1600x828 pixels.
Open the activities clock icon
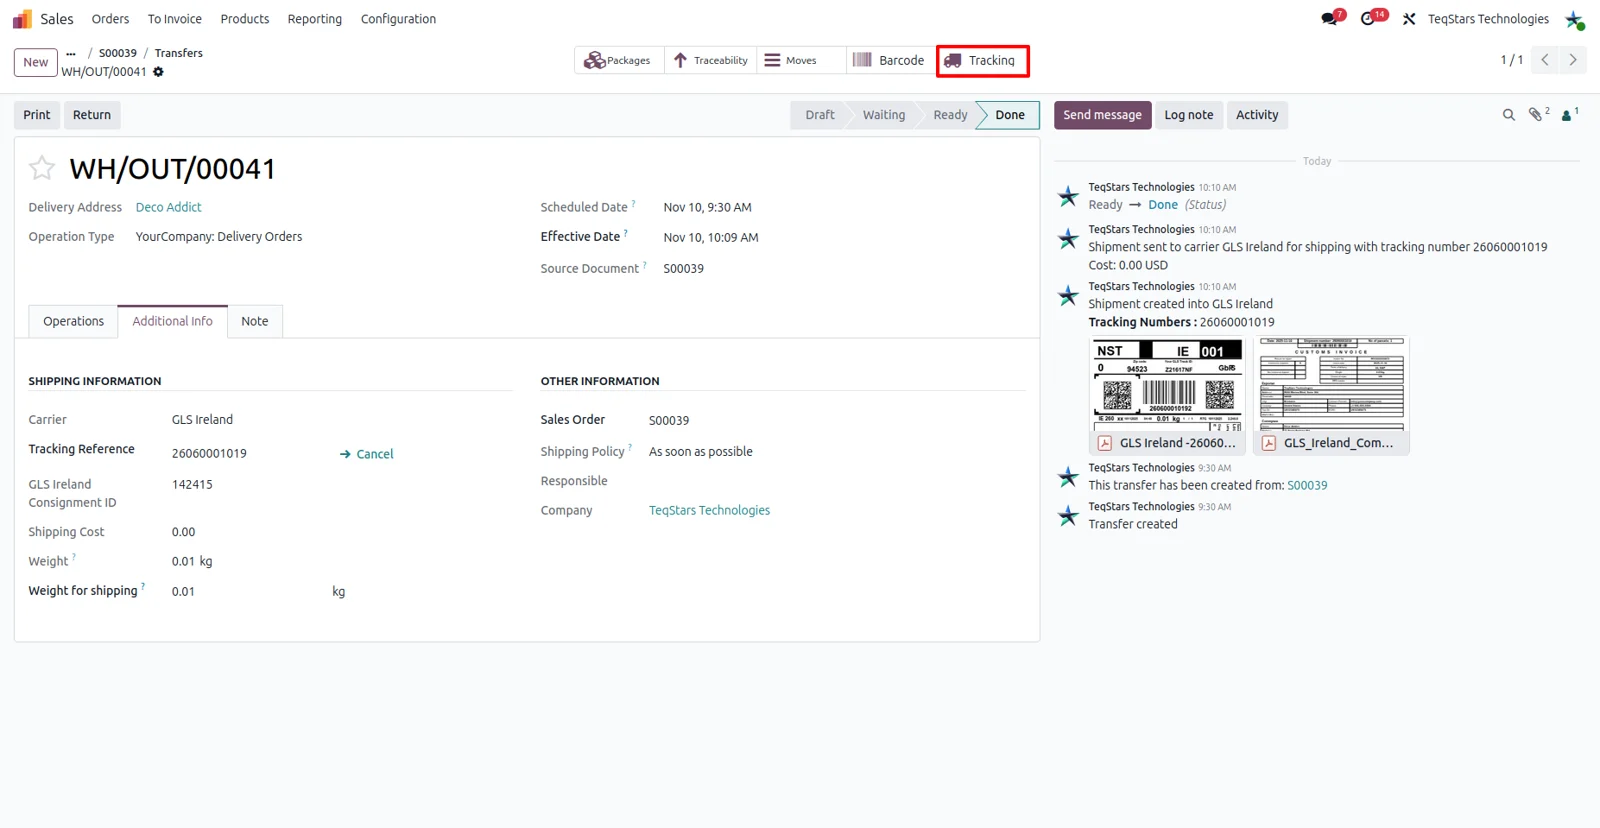(x=1369, y=19)
